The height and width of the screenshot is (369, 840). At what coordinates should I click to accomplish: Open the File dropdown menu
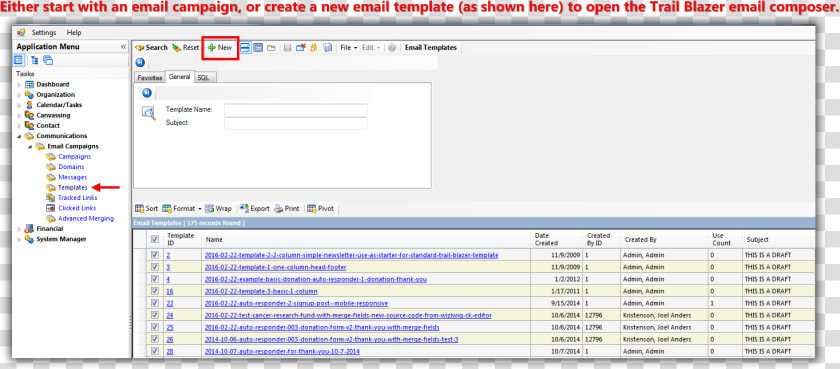(x=349, y=48)
